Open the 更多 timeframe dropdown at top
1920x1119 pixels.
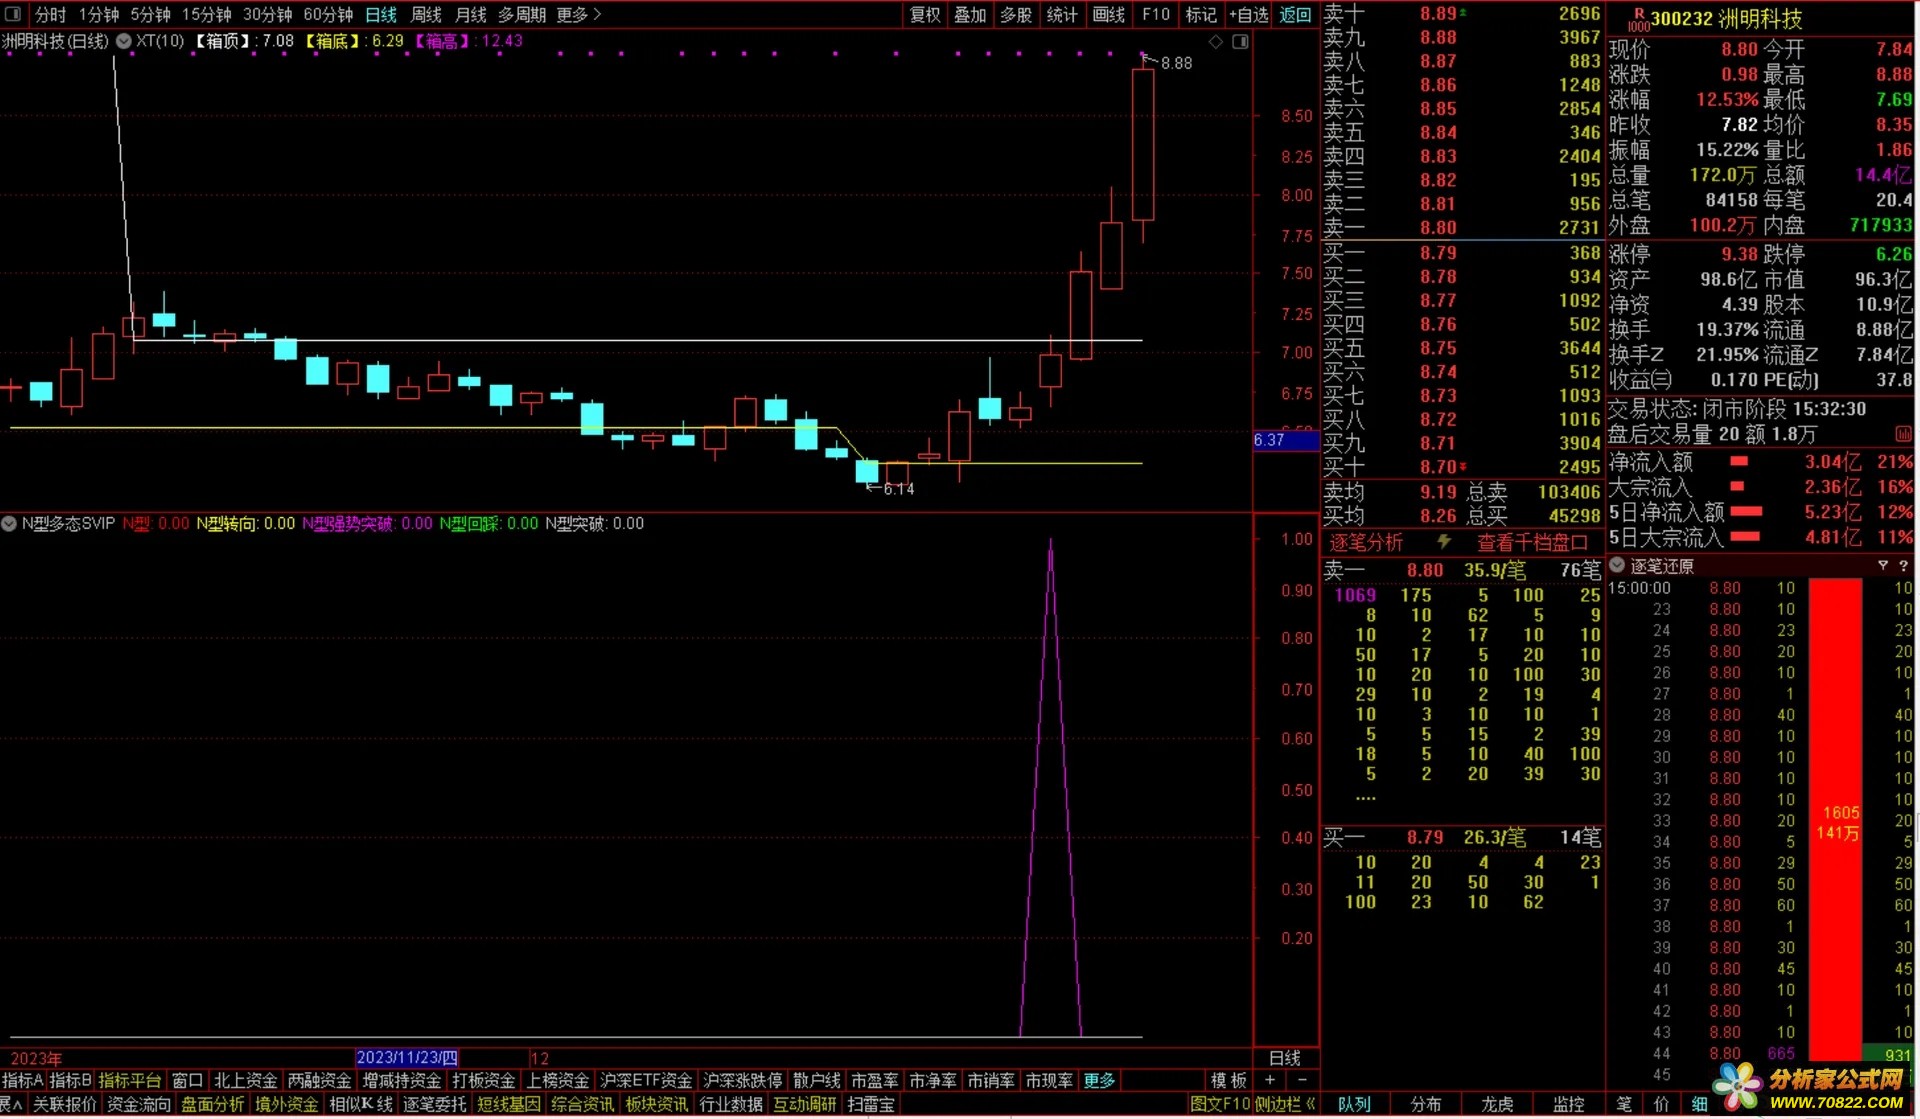coord(579,14)
